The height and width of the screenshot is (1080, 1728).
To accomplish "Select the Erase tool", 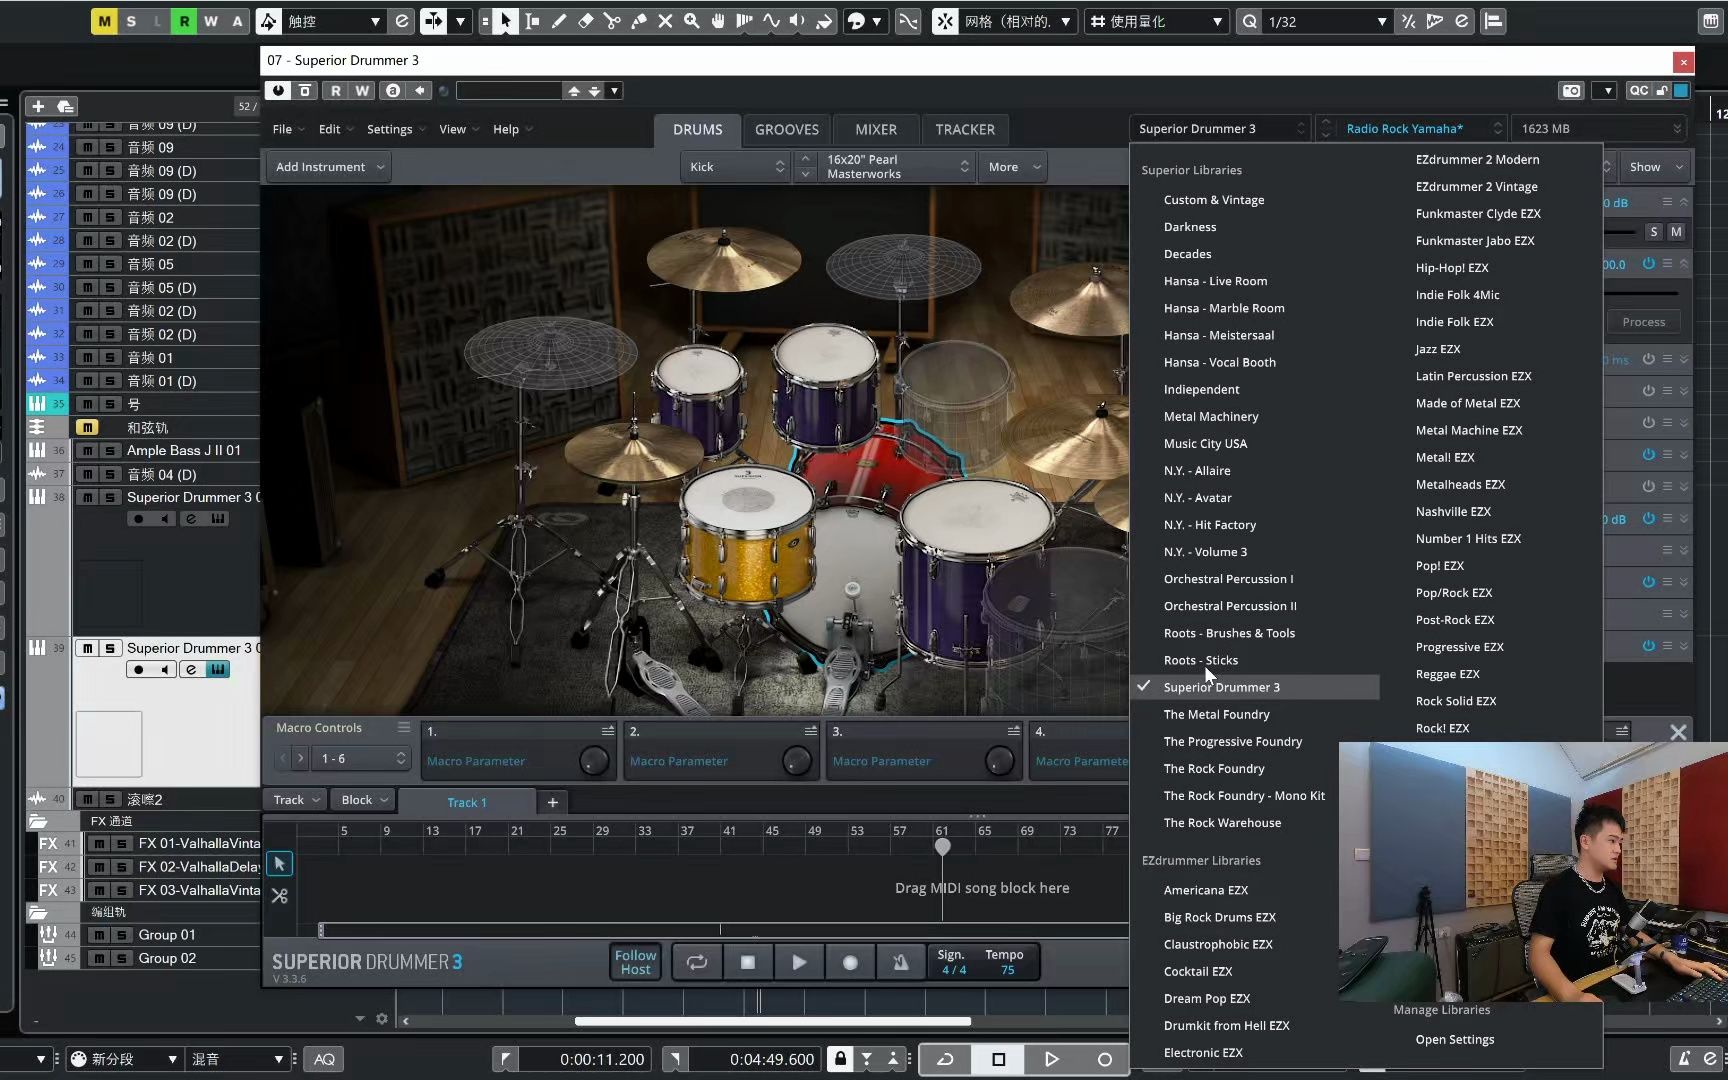I will click(586, 21).
